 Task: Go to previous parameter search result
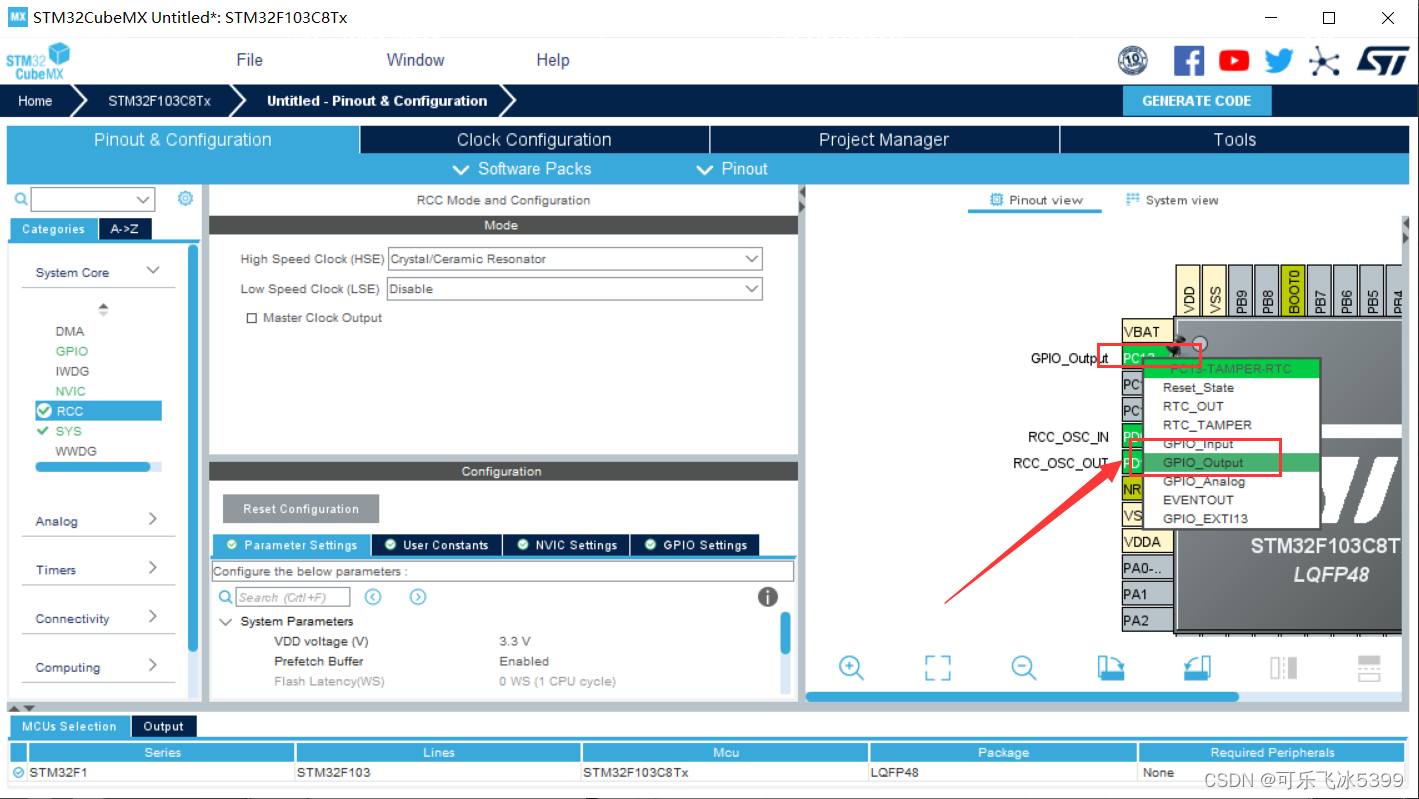[x=373, y=597]
